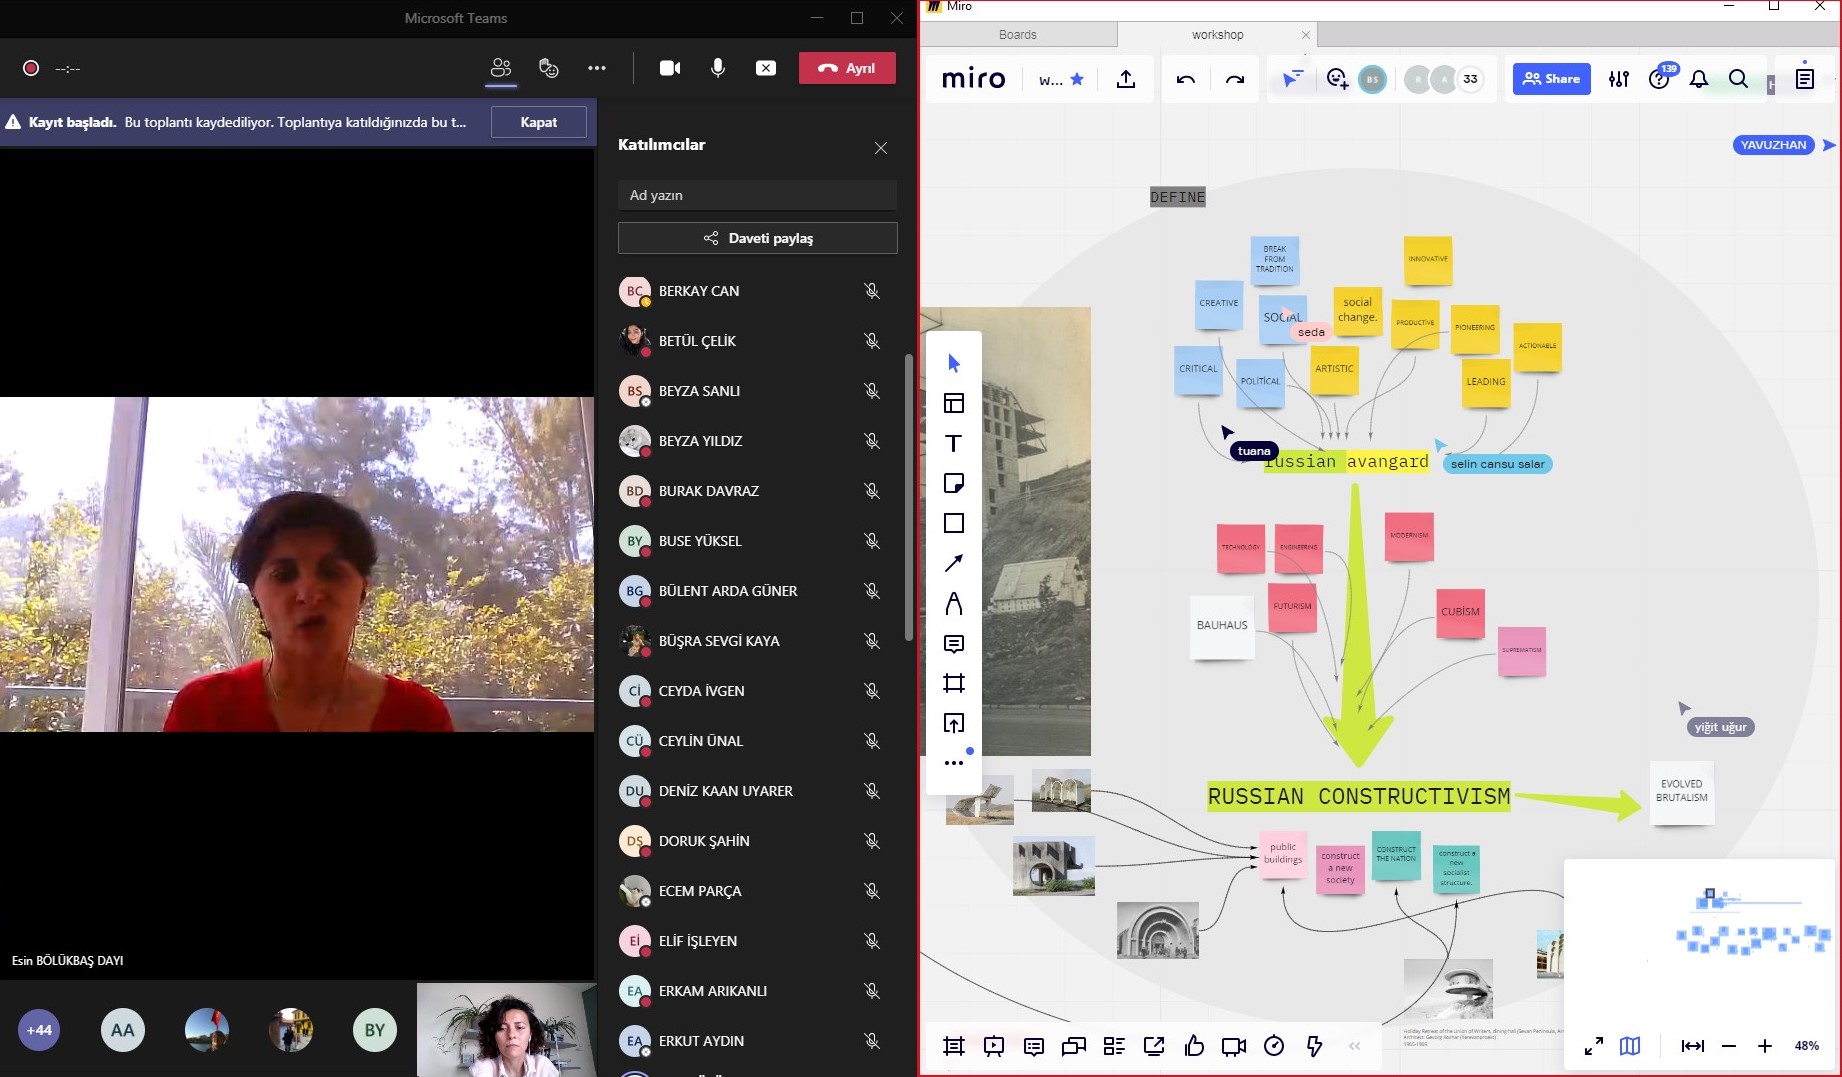Click the participants list scrollbar

908,497
